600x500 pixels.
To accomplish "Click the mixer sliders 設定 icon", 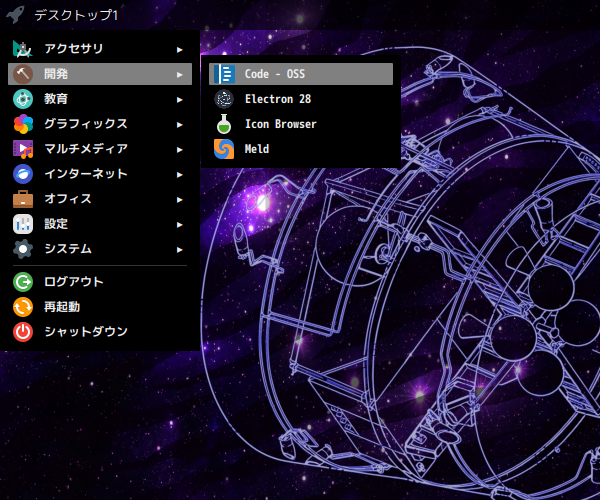I will (23, 224).
